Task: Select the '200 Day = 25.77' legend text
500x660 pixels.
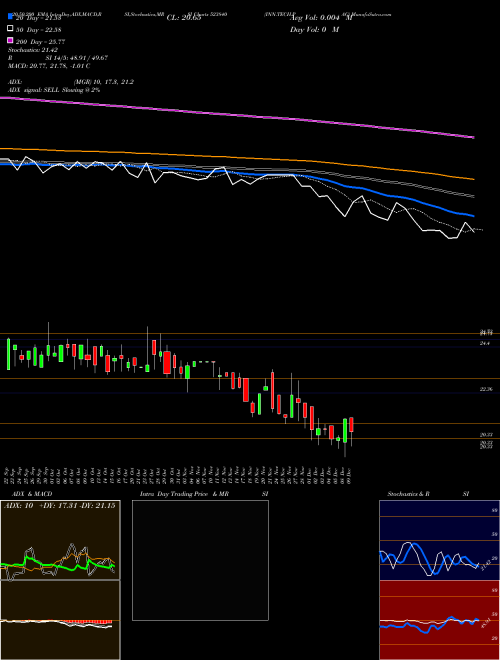Action: tap(40, 42)
